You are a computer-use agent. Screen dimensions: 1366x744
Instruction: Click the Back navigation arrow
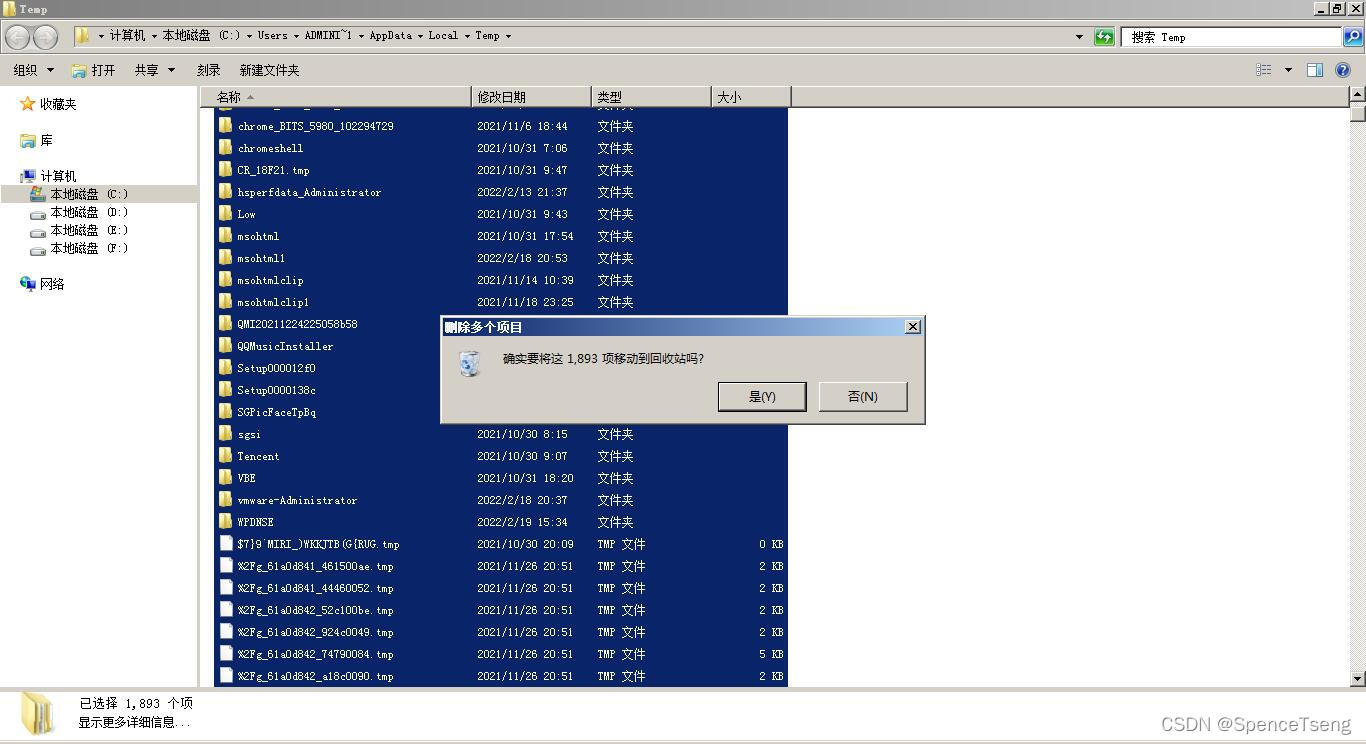16,36
